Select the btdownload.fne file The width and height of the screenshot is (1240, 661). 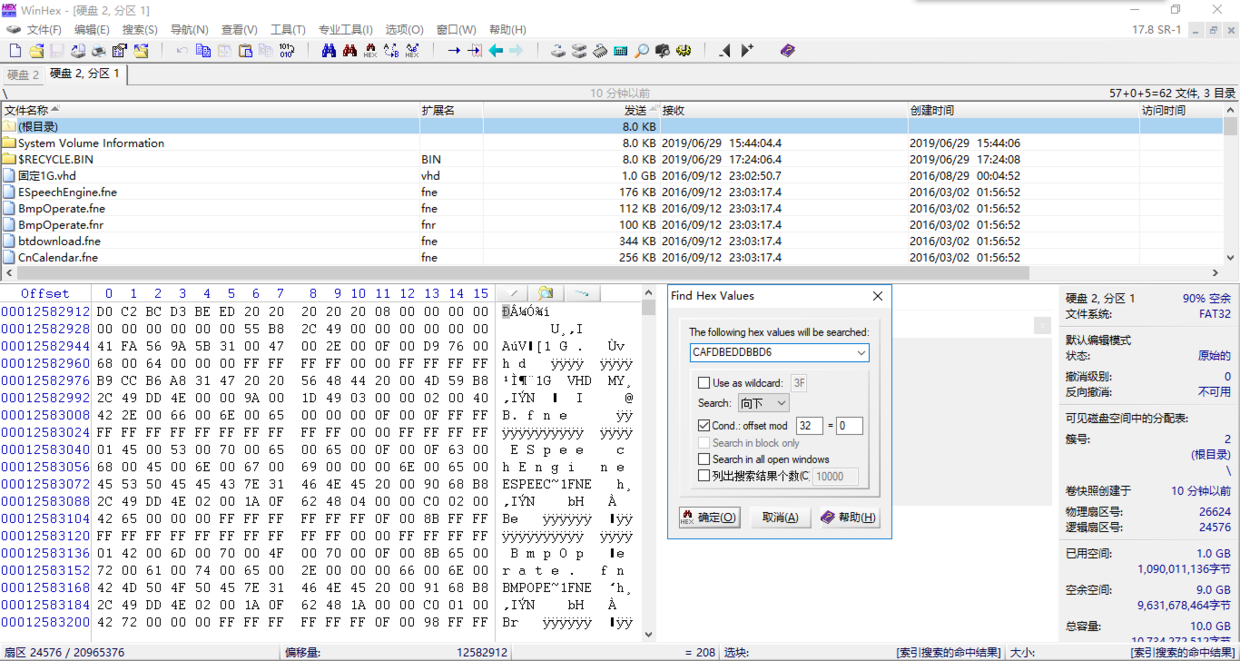click(x=612, y=241)
